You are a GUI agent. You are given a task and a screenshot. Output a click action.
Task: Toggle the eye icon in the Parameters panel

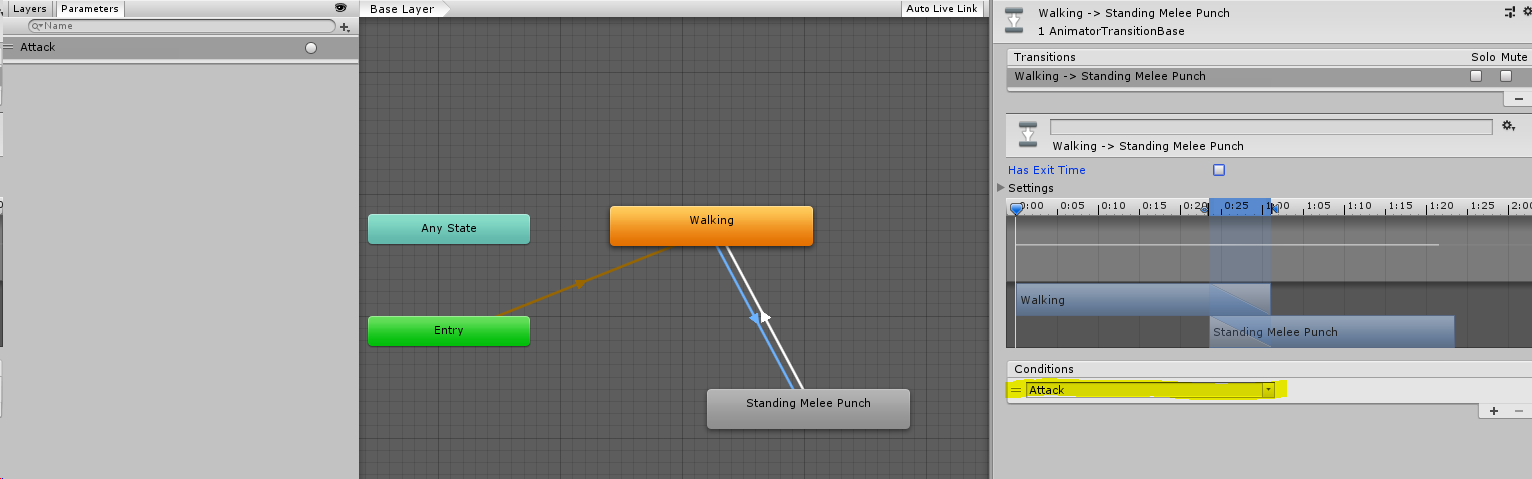(x=340, y=8)
